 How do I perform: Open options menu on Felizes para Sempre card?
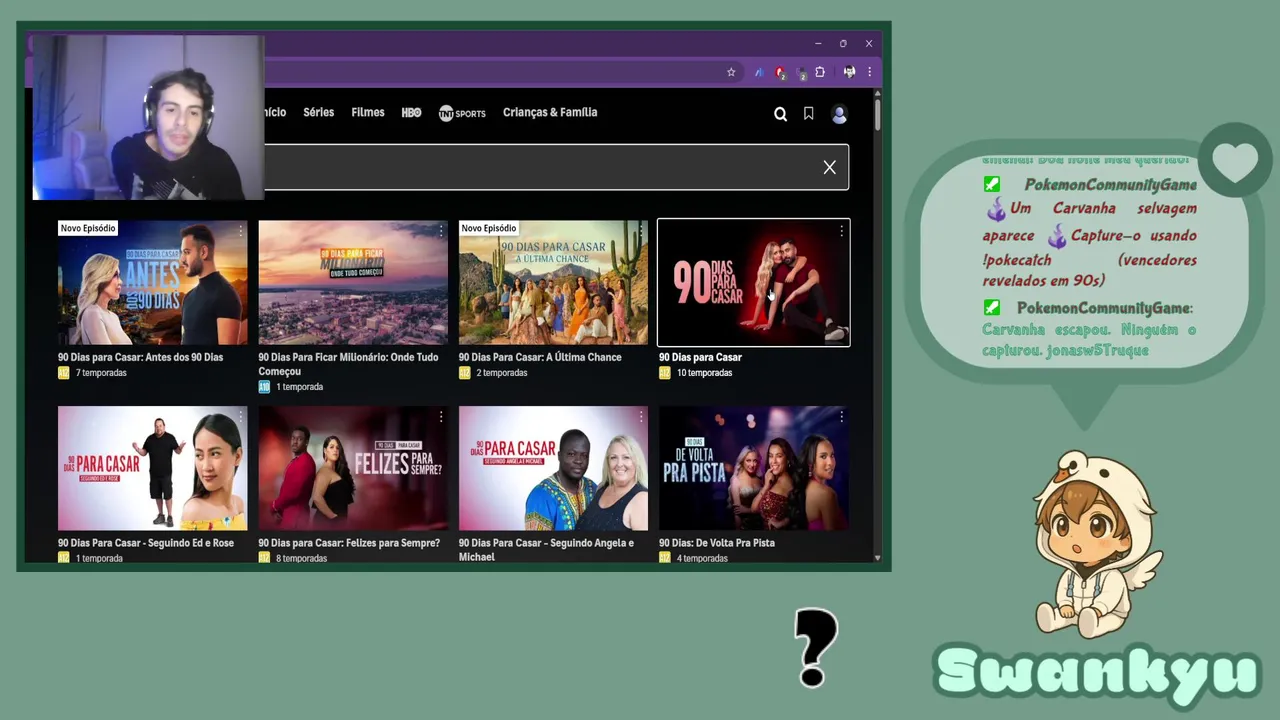point(441,417)
